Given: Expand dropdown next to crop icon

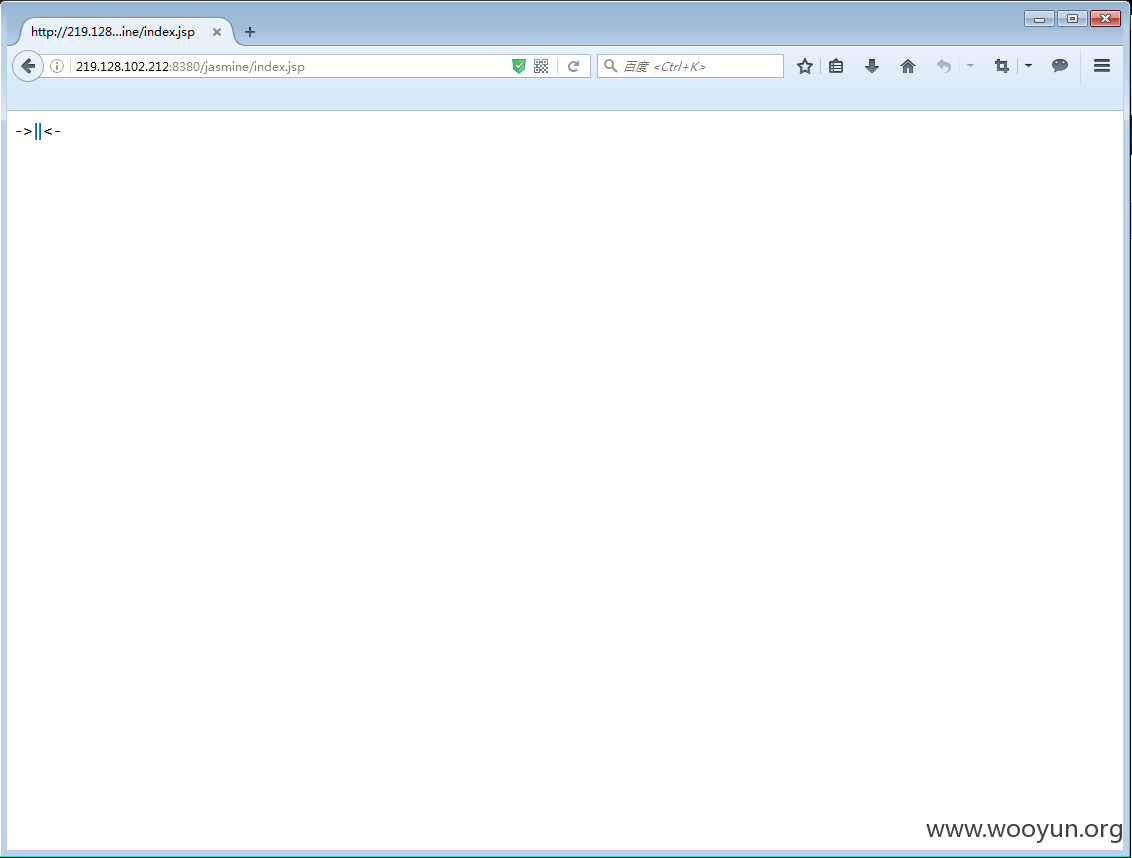Looking at the screenshot, I should [1028, 66].
